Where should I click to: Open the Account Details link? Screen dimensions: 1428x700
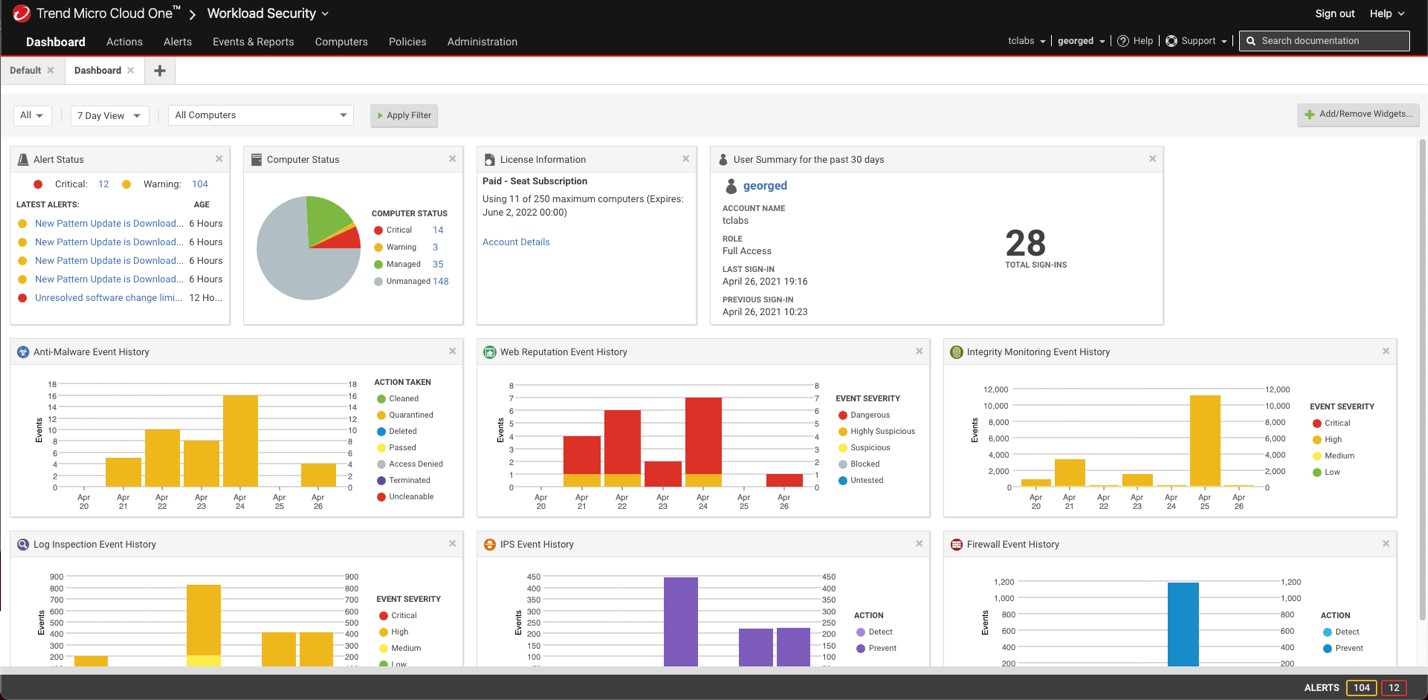pyautogui.click(x=516, y=242)
